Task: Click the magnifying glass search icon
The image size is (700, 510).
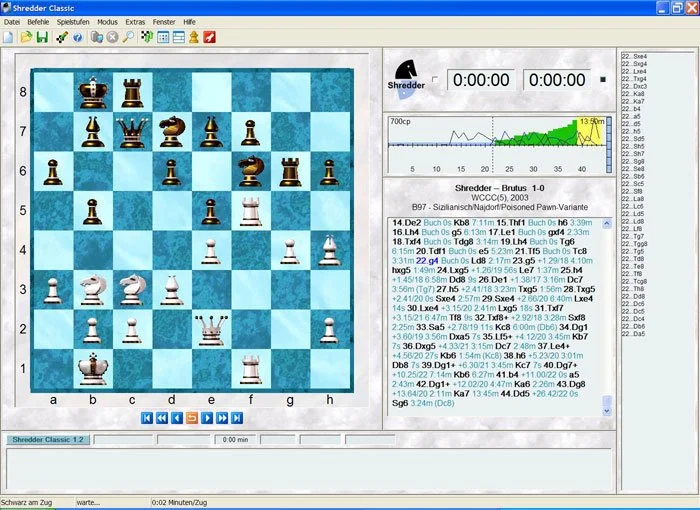Action: coord(128,37)
